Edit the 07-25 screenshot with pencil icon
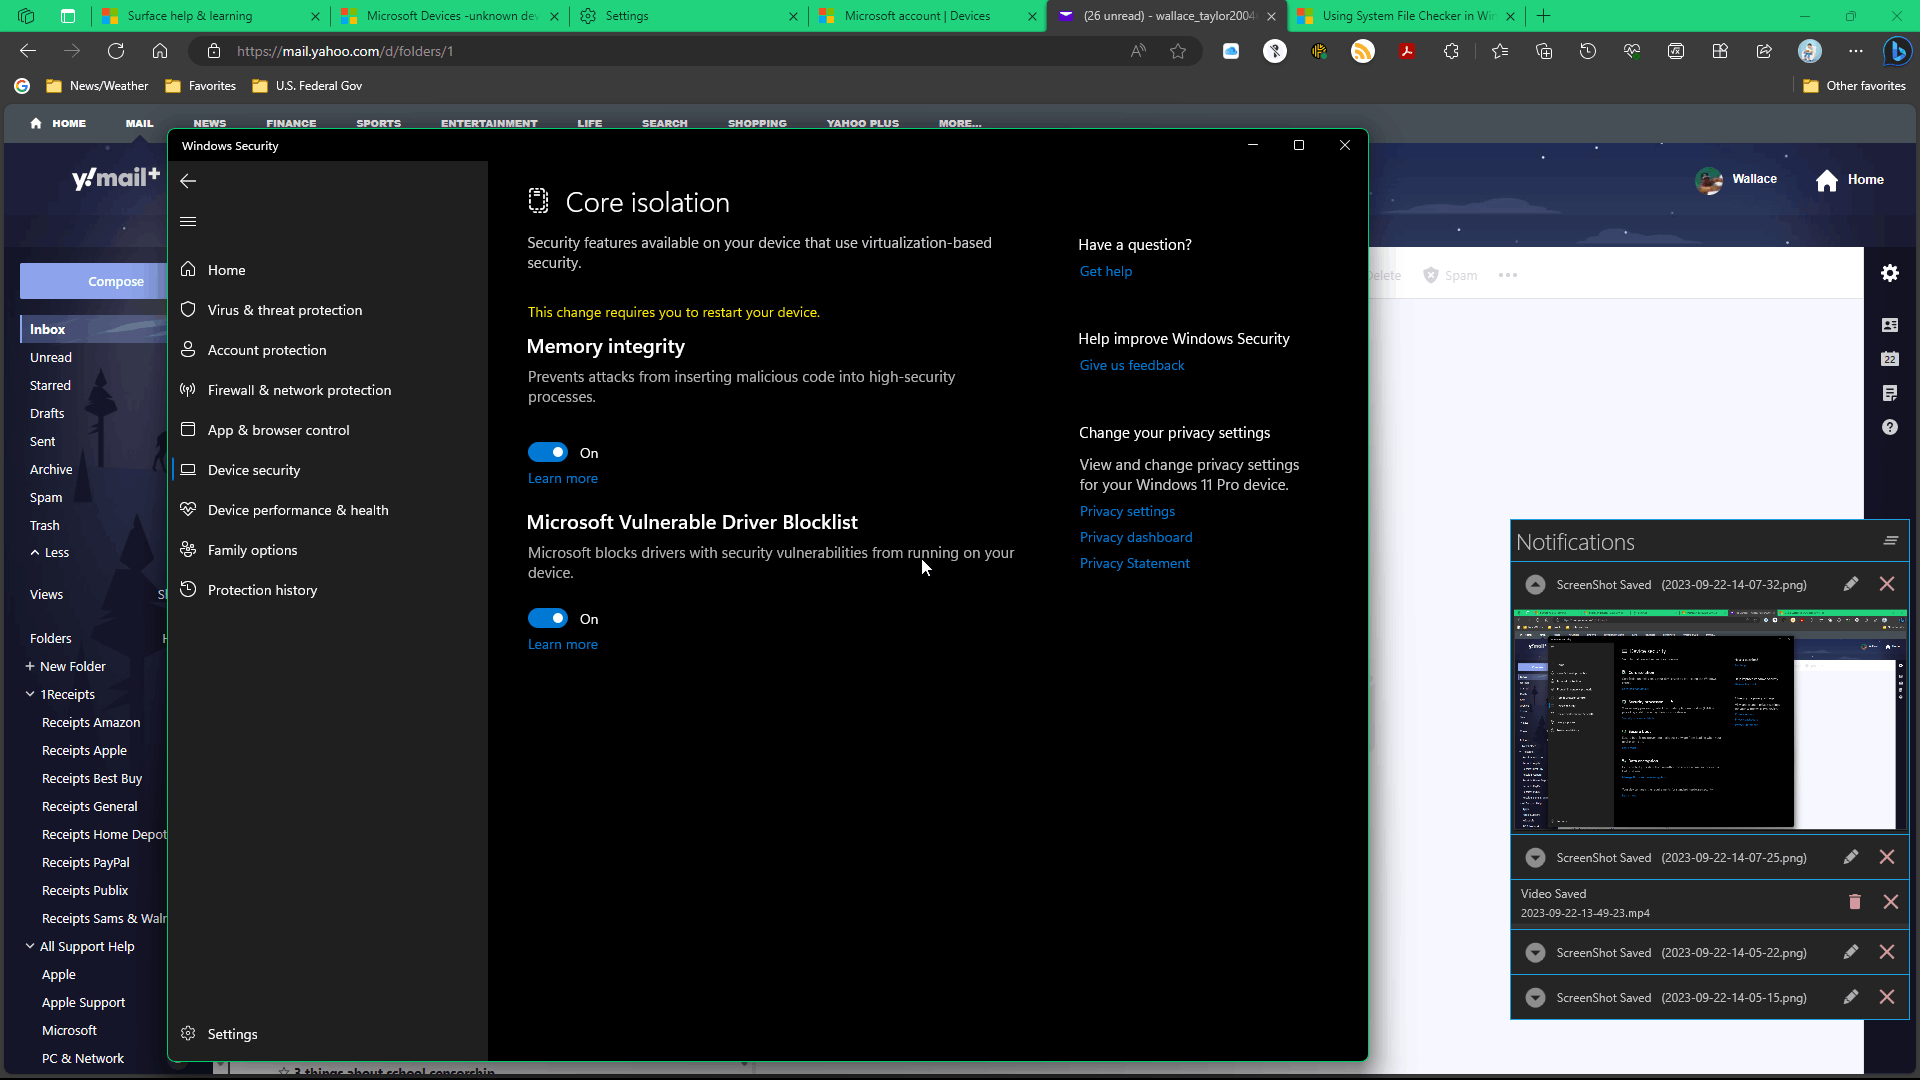The width and height of the screenshot is (1920, 1080). [1851, 857]
